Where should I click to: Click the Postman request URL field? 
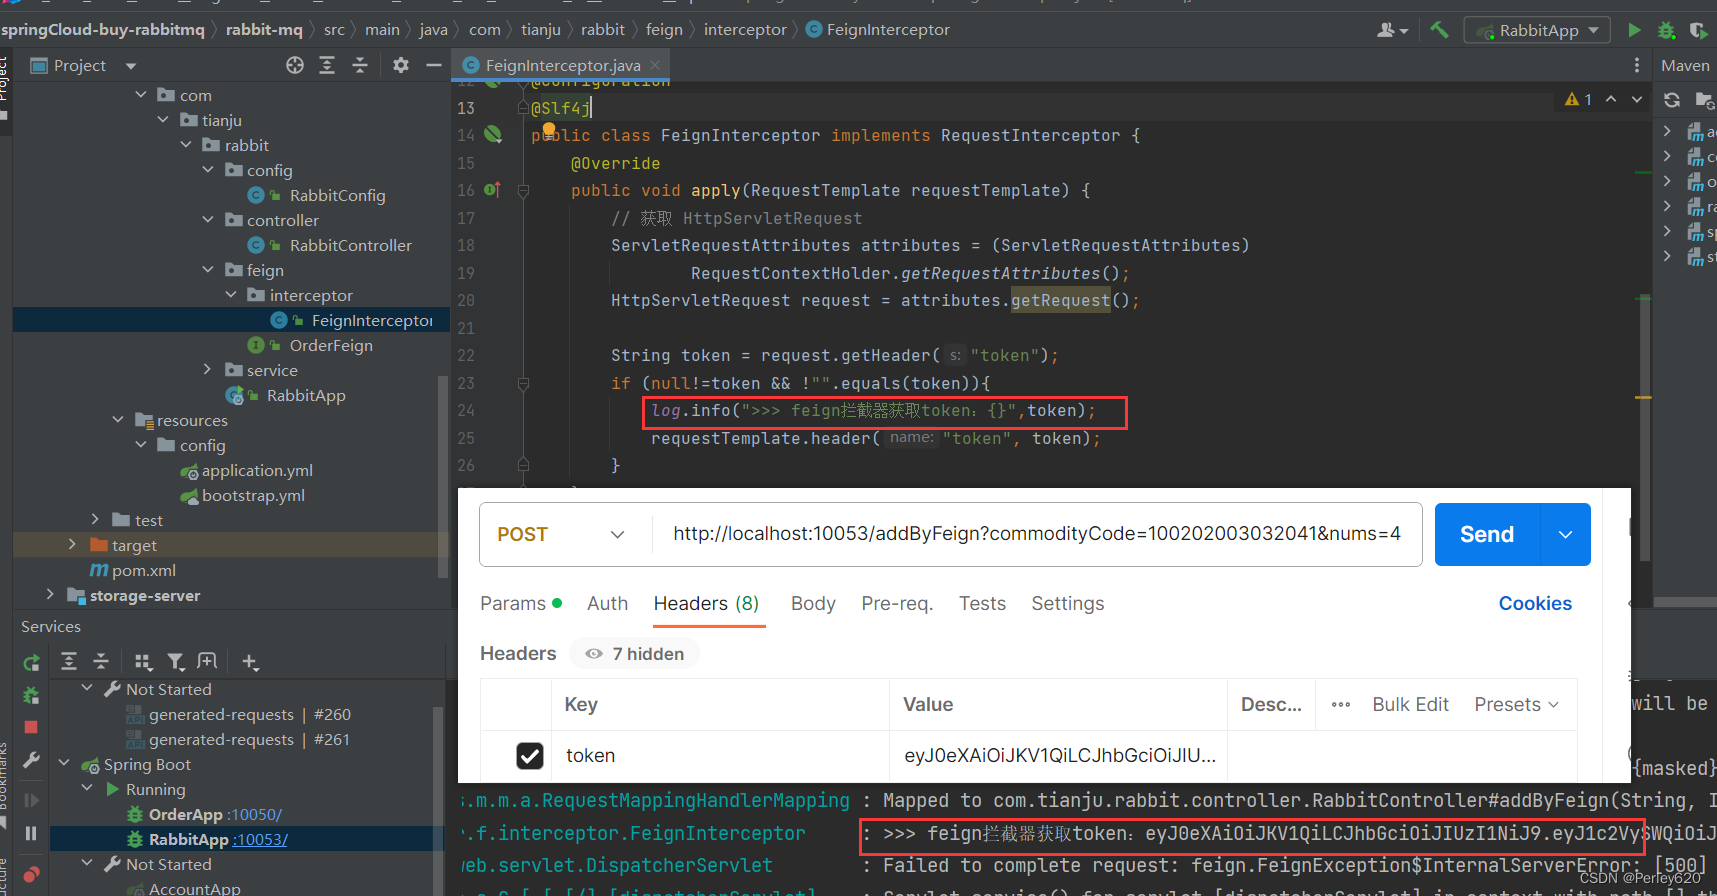[x=1036, y=534]
